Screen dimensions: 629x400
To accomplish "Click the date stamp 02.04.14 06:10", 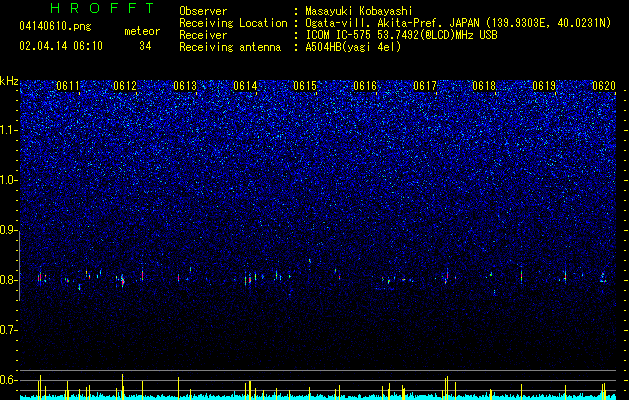I will click(61, 46).
